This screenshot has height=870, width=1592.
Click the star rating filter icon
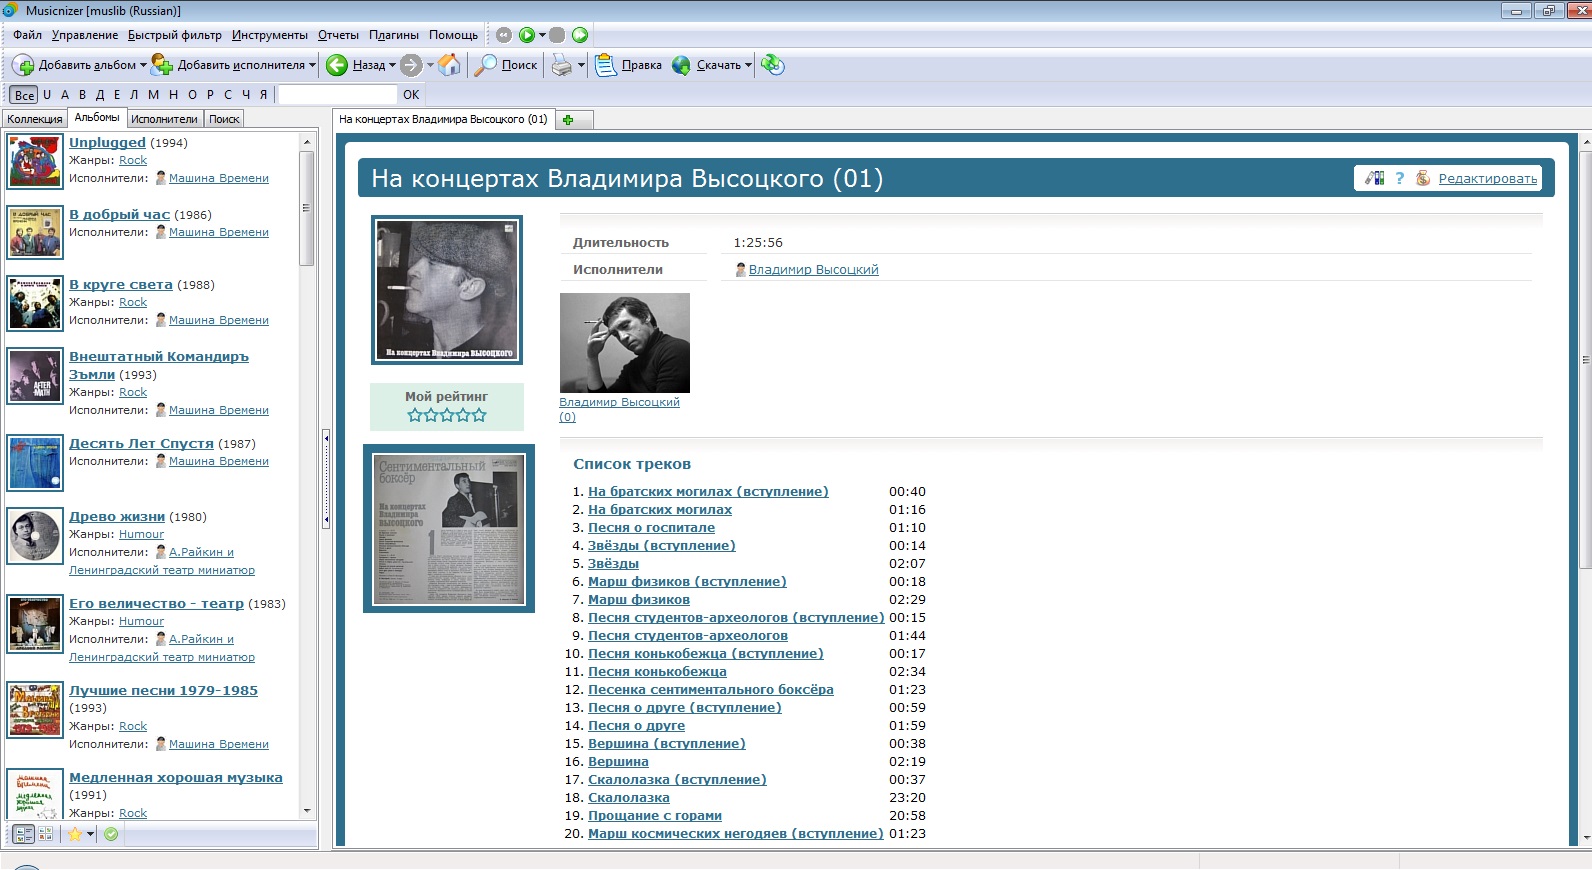pos(75,834)
